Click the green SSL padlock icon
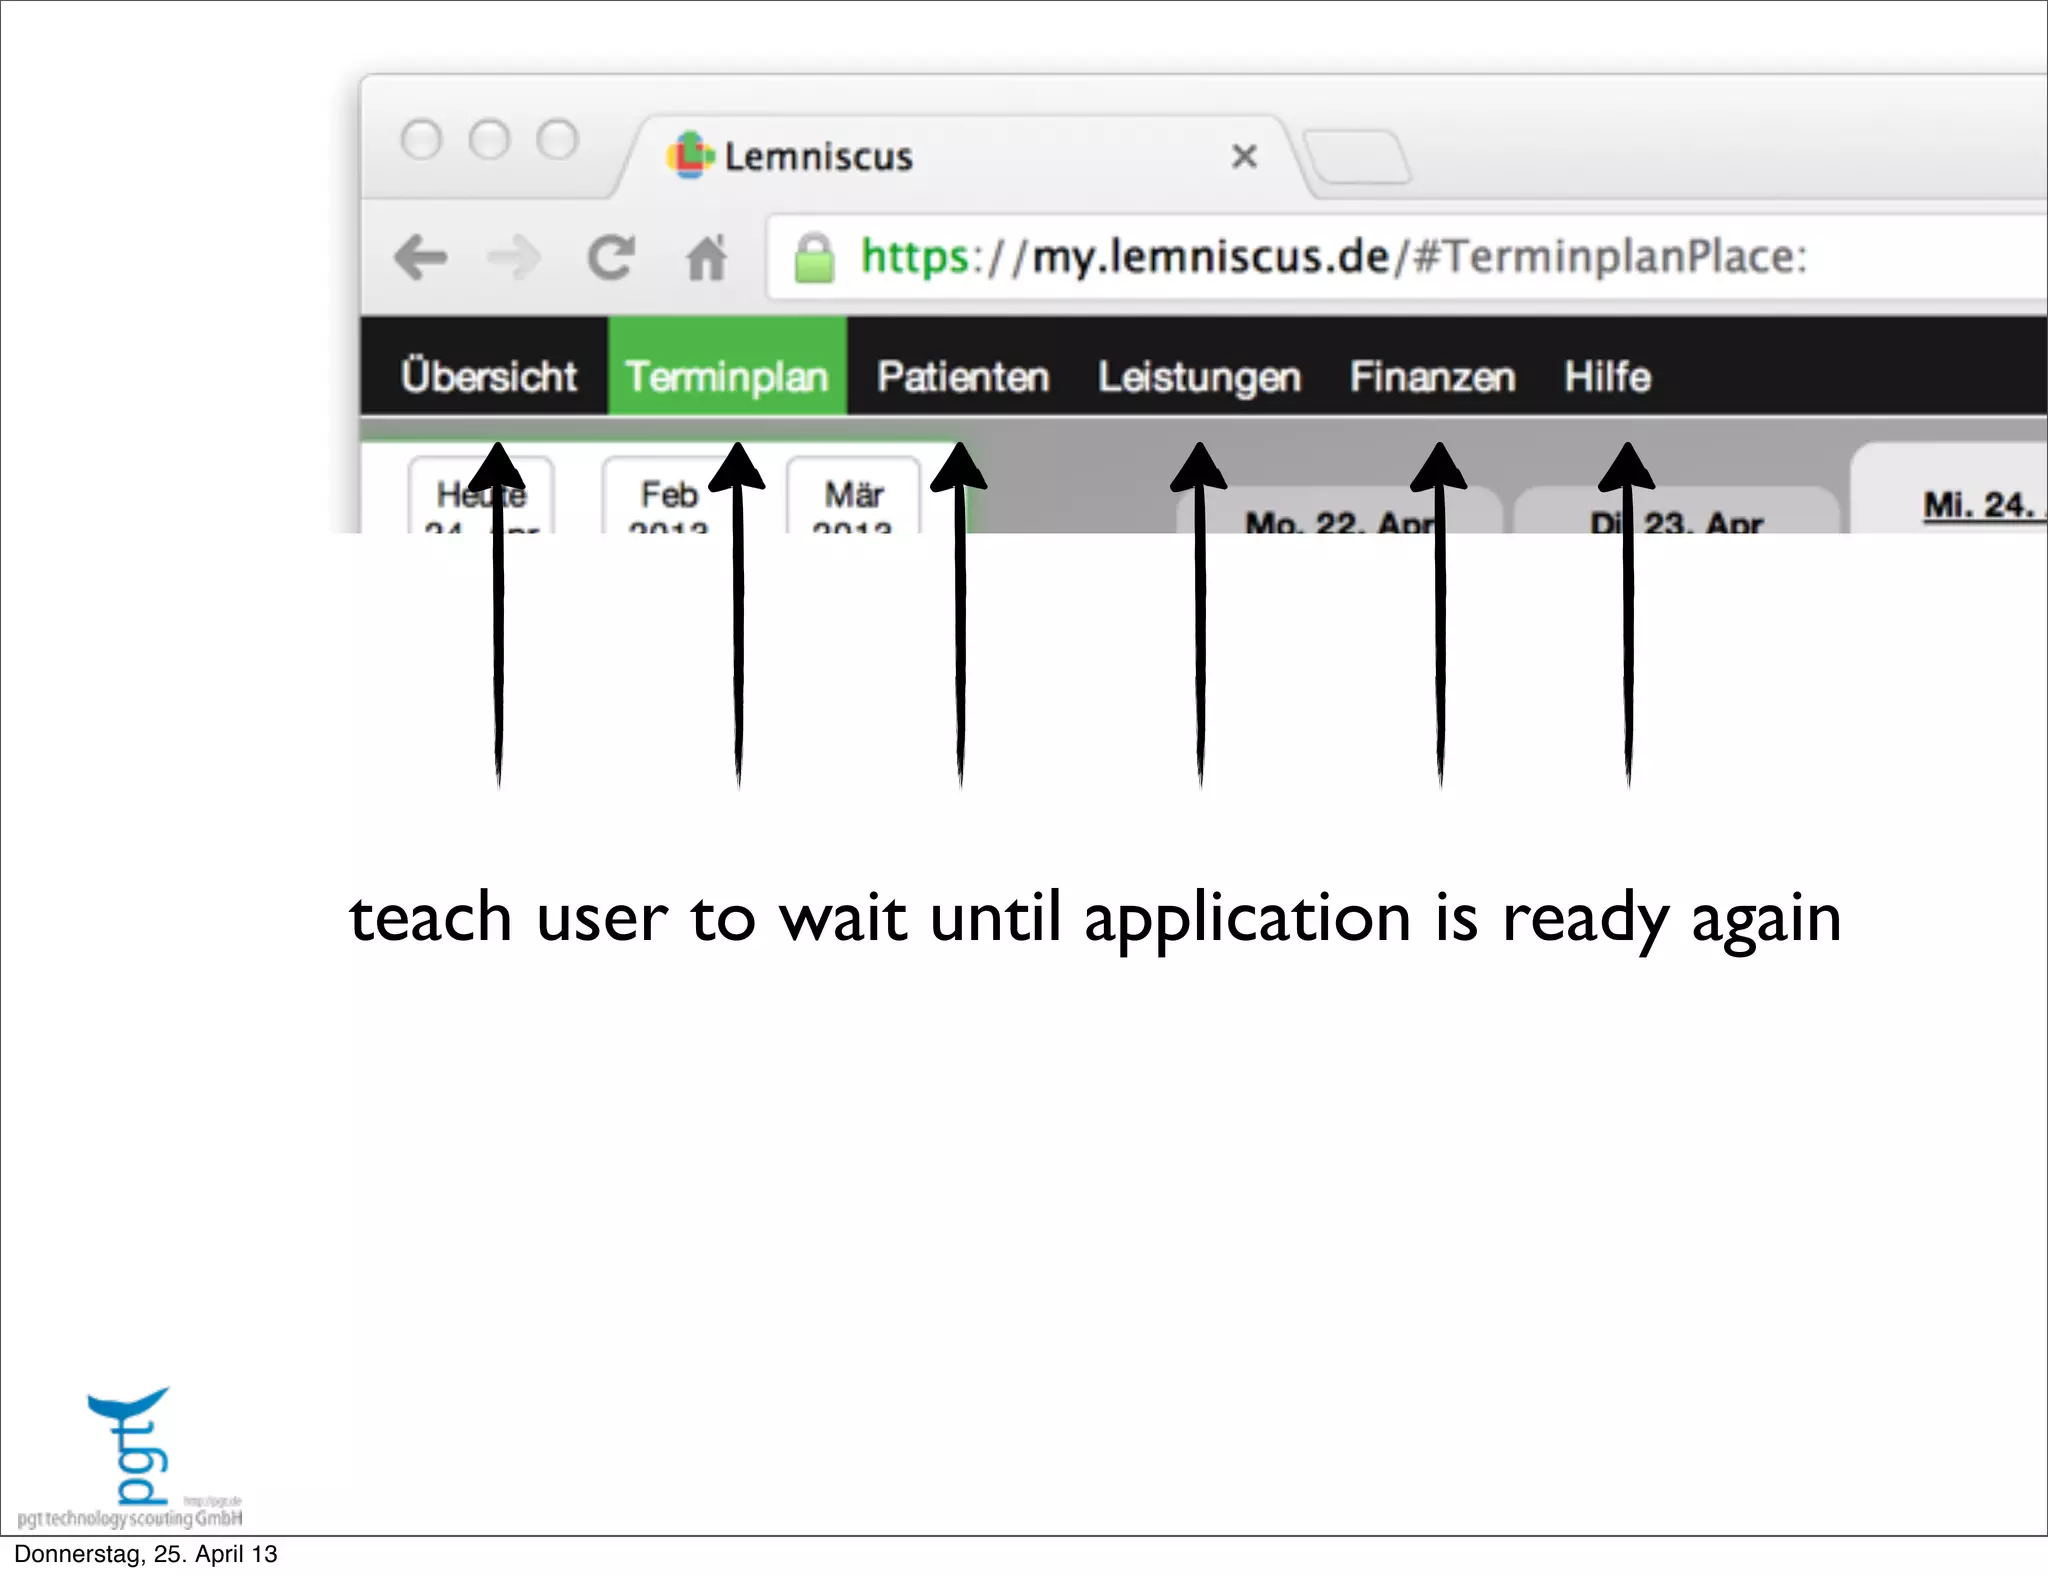Screen dimensions: 2048x1576 click(x=814, y=258)
